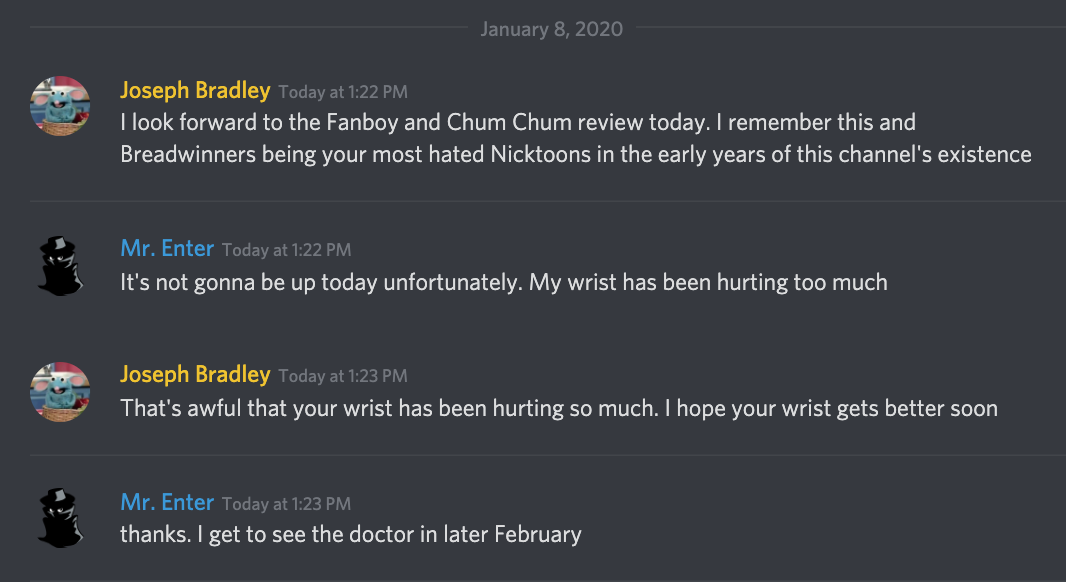
Task: Open Joseph Bradley's avatar at 1:22 PM message
Action: (x=60, y=106)
